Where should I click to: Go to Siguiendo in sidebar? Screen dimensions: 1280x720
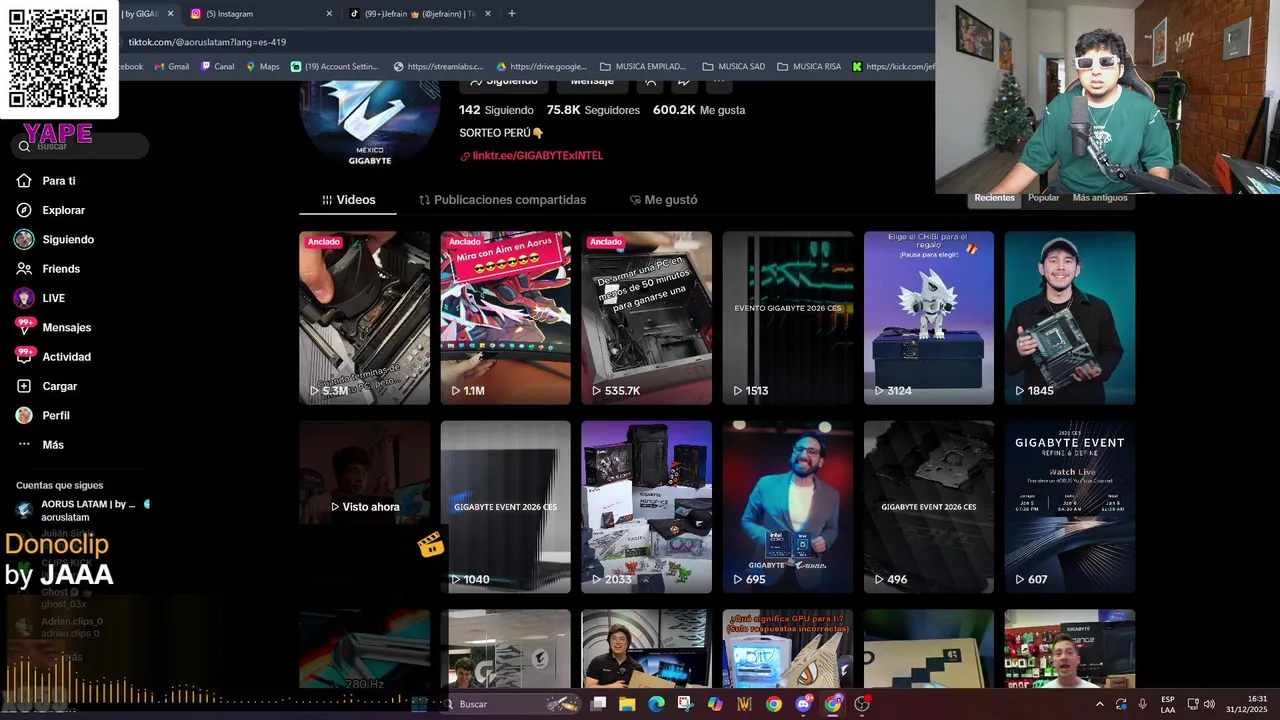(x=67, y=240)
